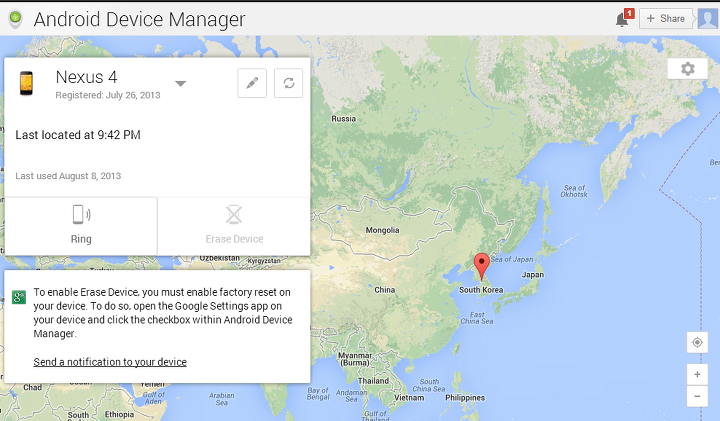The height and width of the screenshot is (421, 720).
Task: Click the Vietnam map label
Action: tap(409, 398)
